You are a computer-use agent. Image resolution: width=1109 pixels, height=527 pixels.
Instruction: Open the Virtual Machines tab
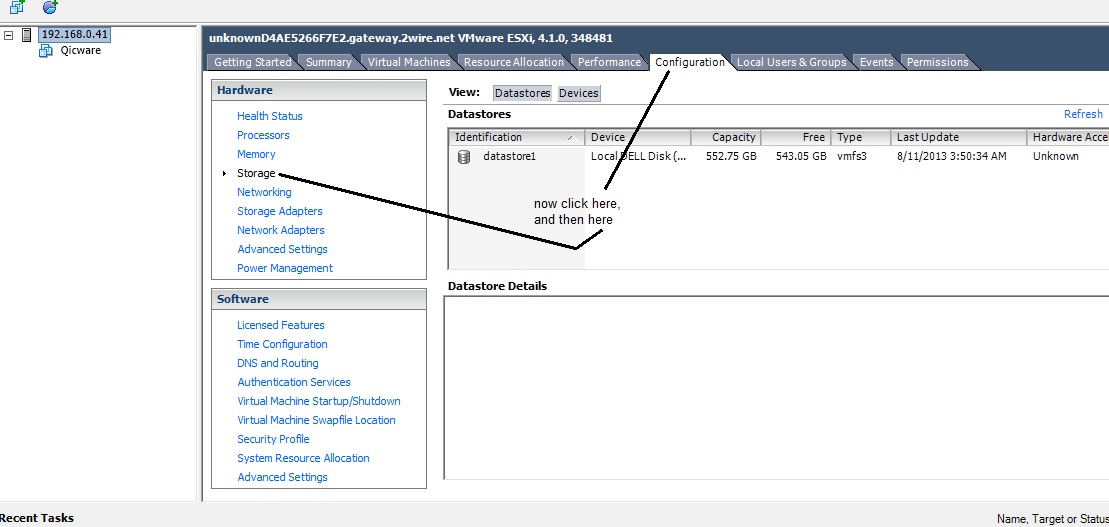tap(409, 62)
